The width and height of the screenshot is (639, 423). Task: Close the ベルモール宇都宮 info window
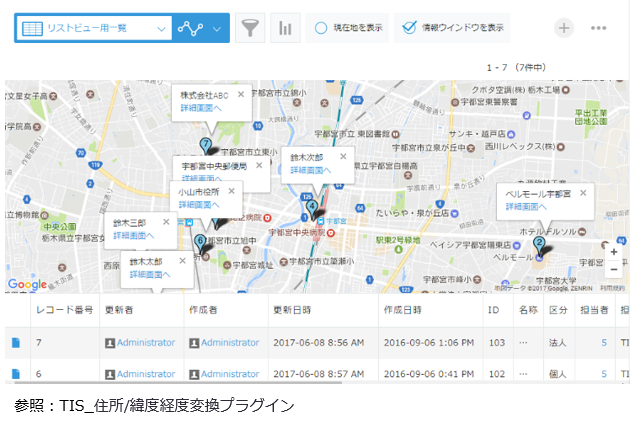coord(583,193)
